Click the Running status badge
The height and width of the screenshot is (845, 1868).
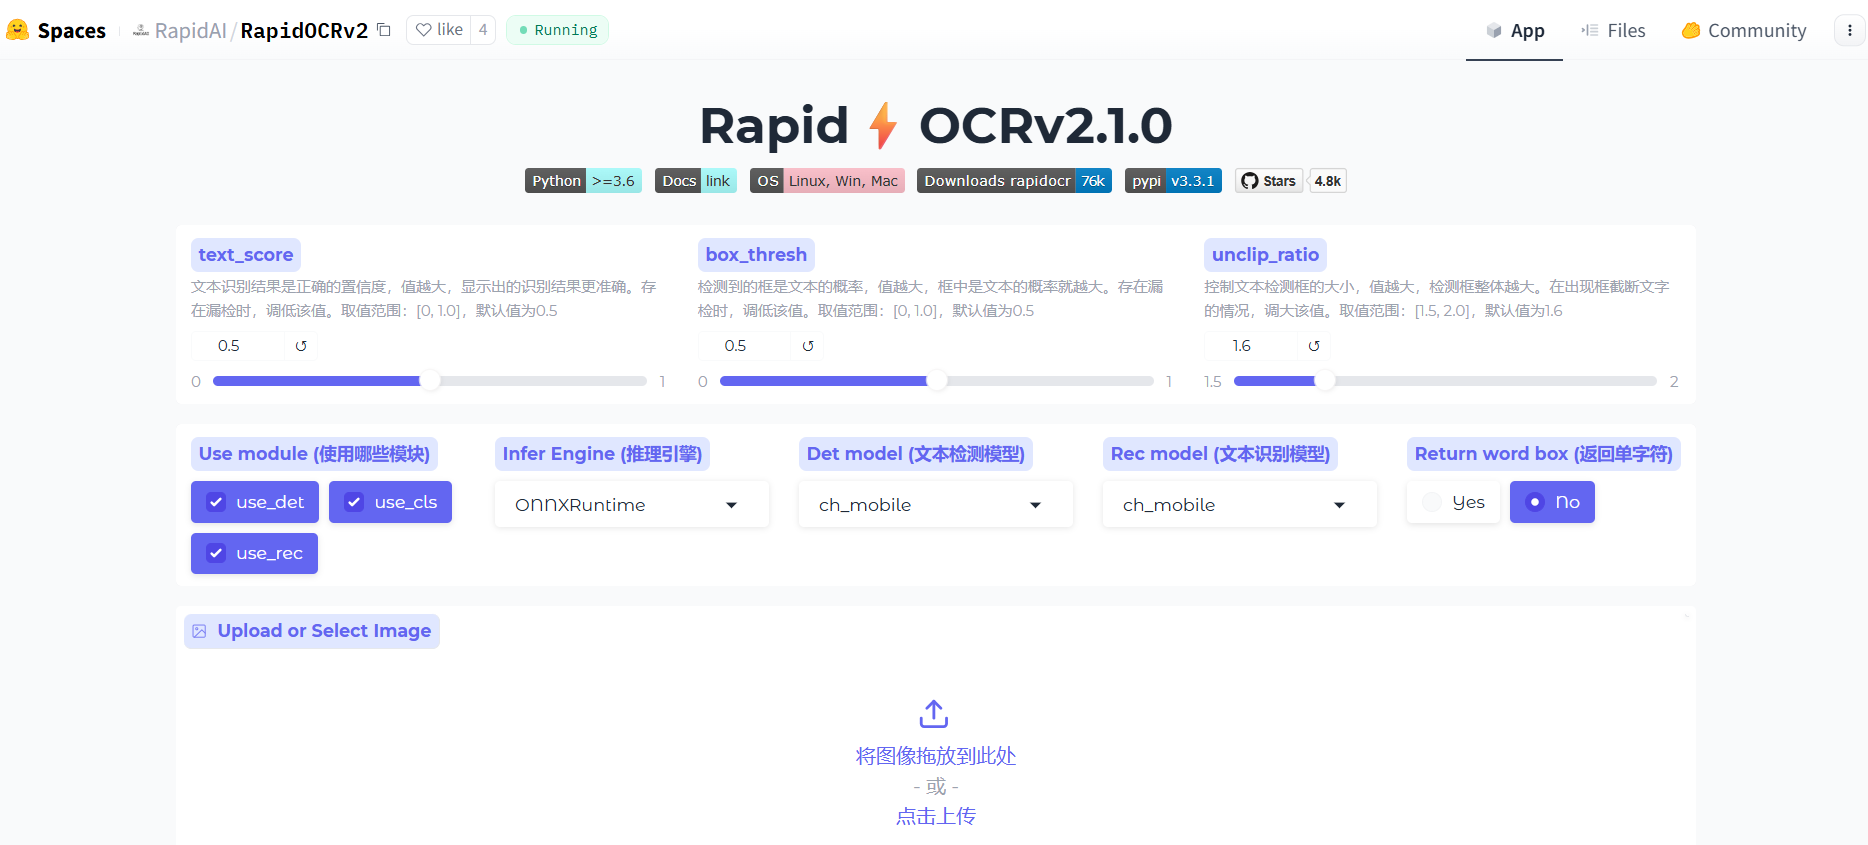[x=557, y=30]
